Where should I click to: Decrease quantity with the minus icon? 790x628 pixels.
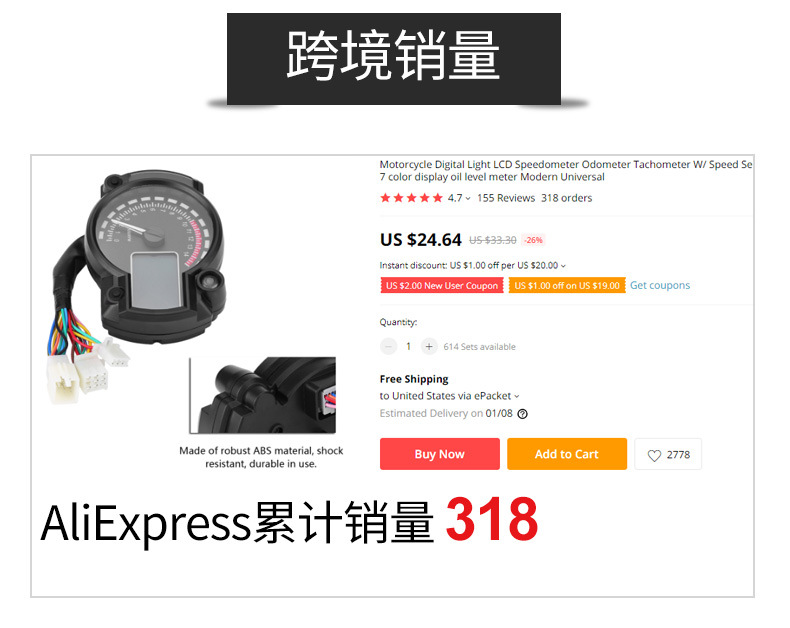pos(388,346)
